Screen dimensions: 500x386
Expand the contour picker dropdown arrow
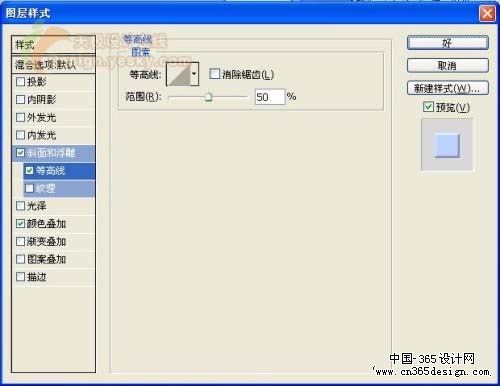tap(194, 74)
